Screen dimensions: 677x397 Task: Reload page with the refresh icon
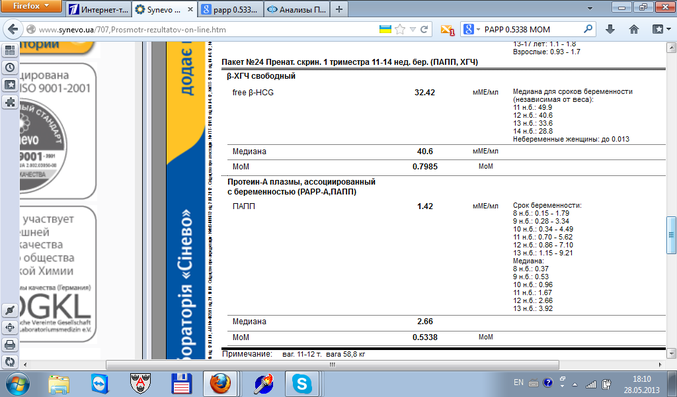(x=424, y=29)
